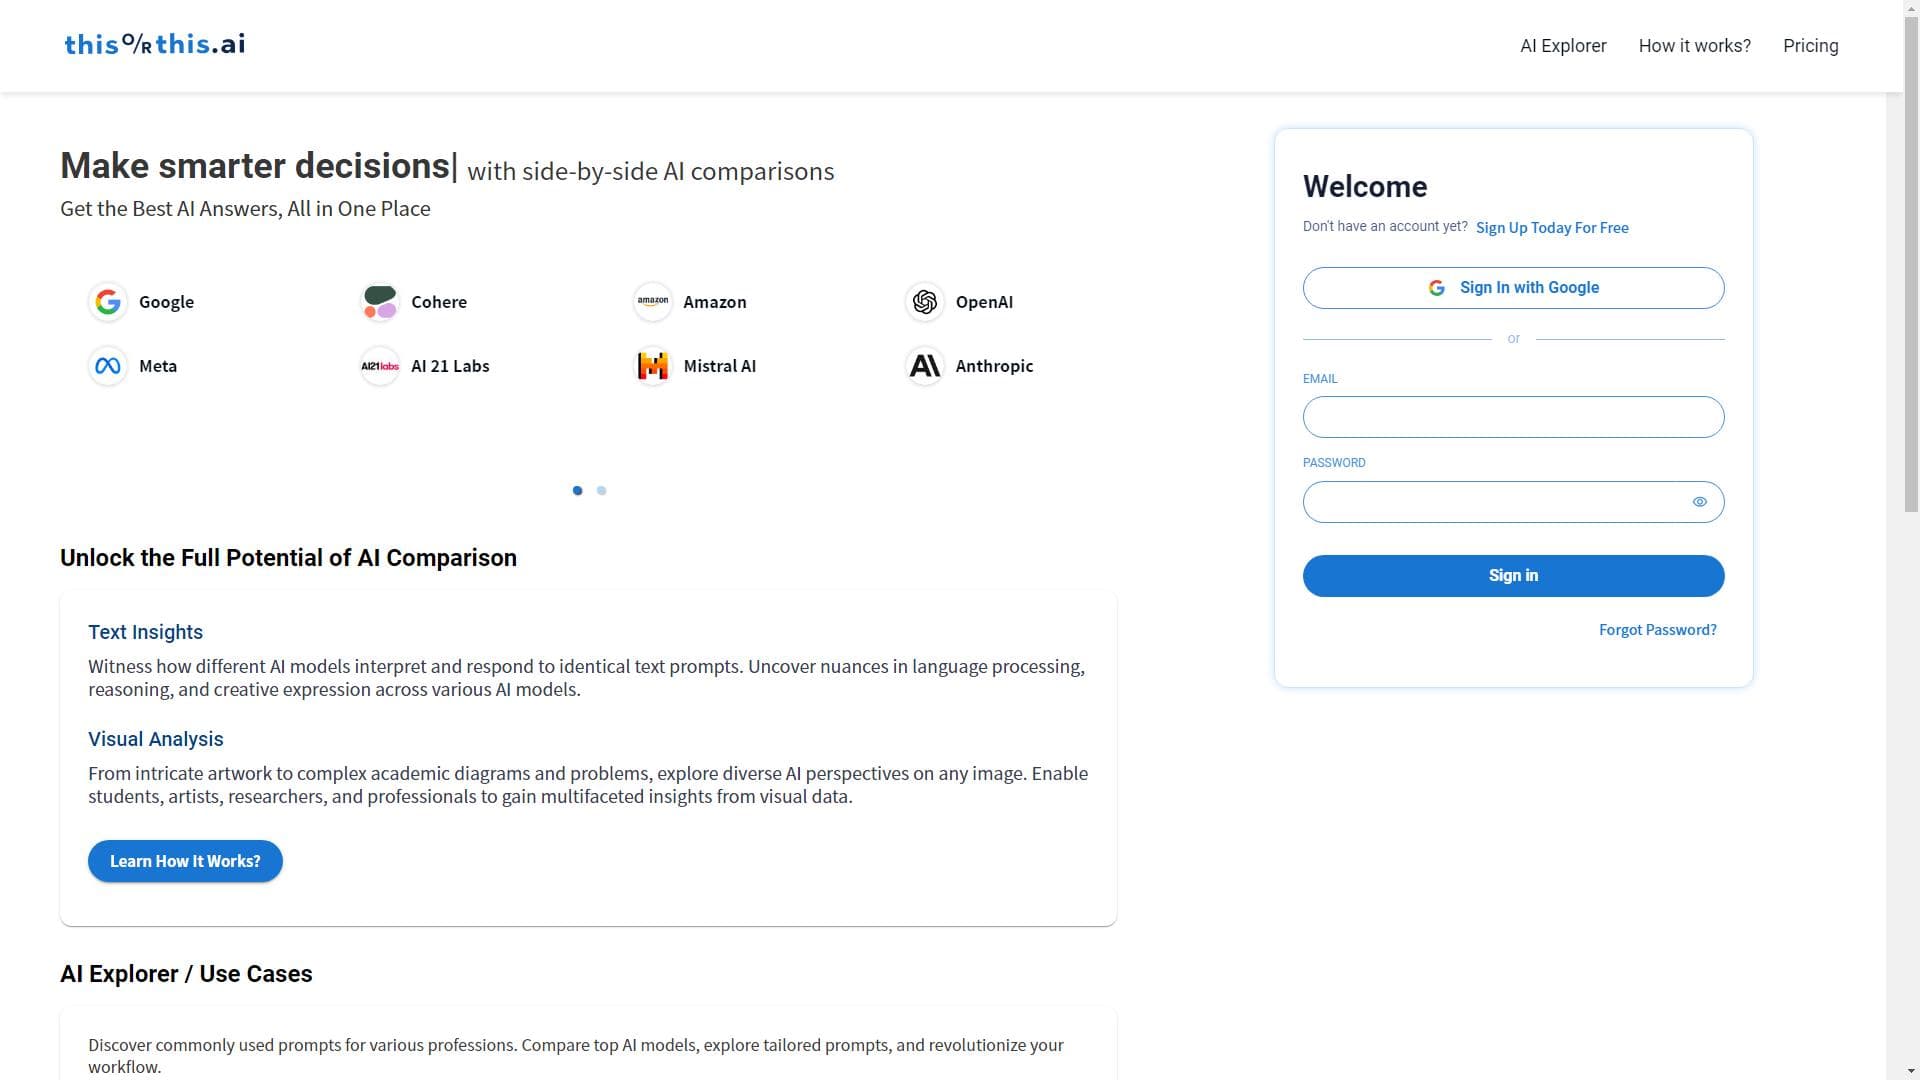Select the Cohere logo icon
The image size is (1920, 1080).
point(380,302)
